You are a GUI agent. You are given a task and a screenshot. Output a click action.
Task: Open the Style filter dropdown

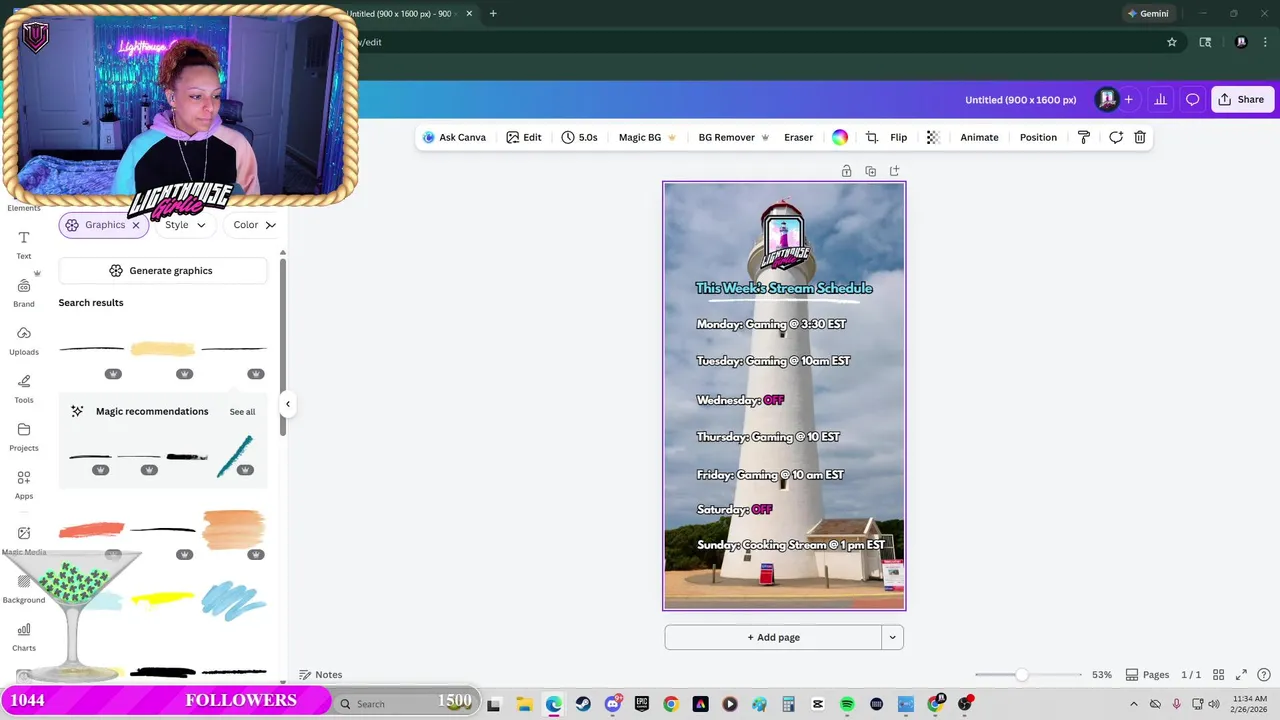[185, 225]
